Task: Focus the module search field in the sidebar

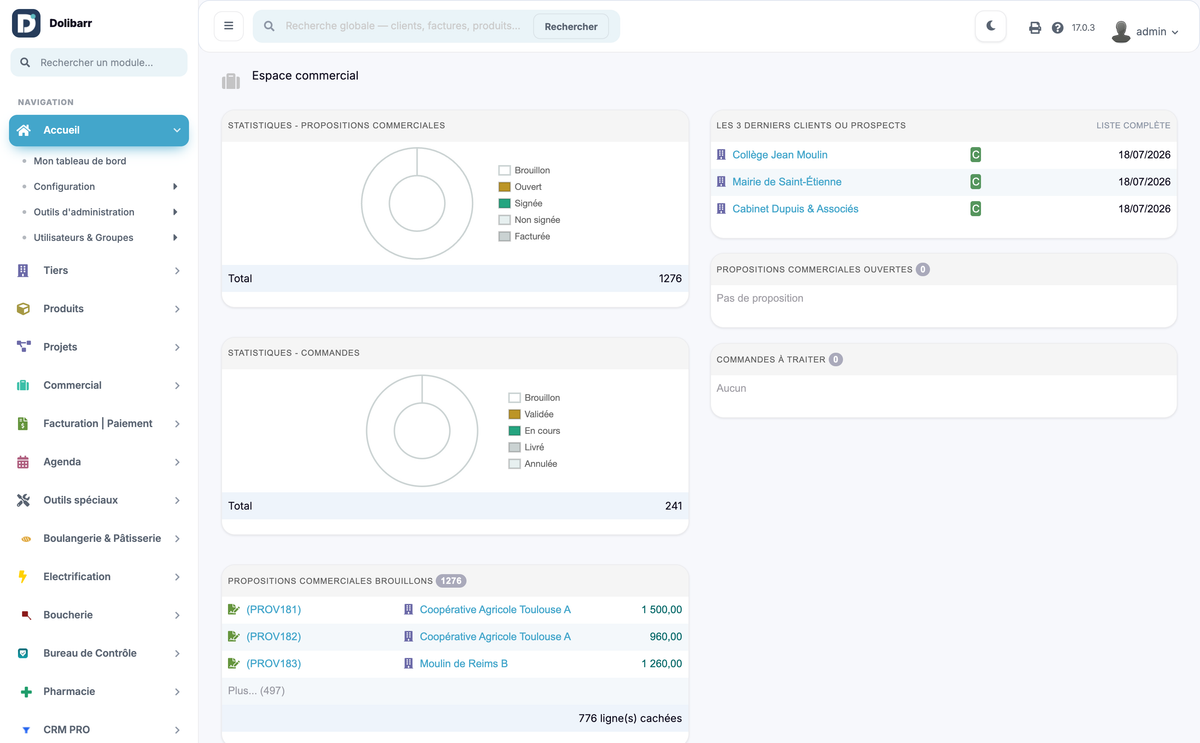Action: coord(99,62)
